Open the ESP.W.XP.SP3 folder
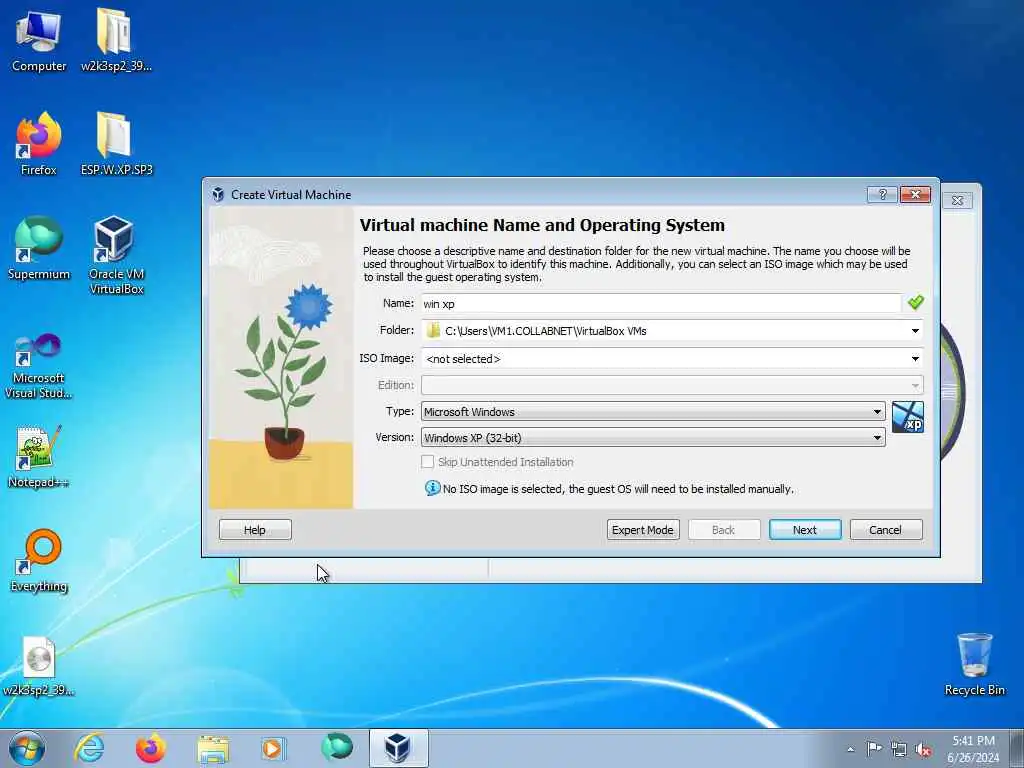This screenshot has height=768, width=1024. point(116,144)
